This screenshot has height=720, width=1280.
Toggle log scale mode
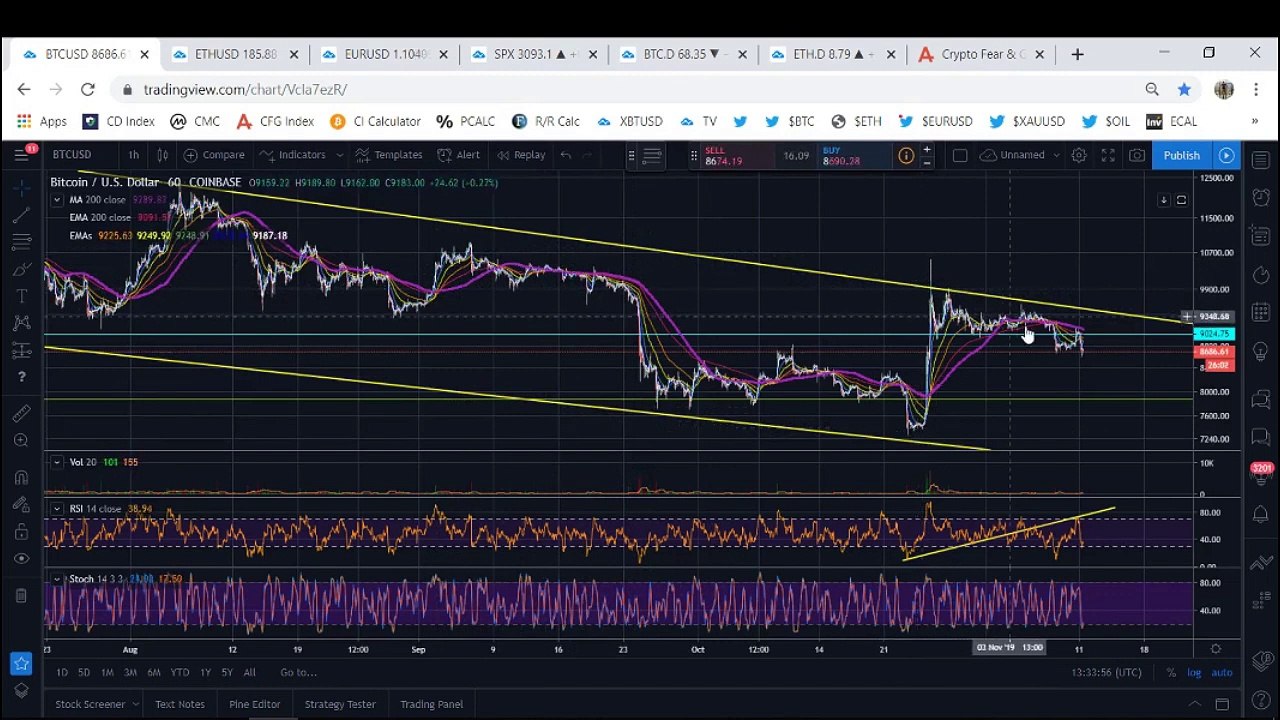[x=1194, y=672]
